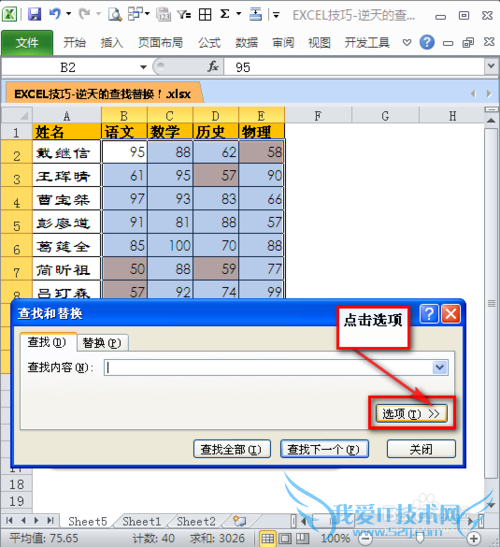Image resolution: width=500 pixels, height=547 pixels.
Task: Click the insert row icon
Action: [256, 14]
